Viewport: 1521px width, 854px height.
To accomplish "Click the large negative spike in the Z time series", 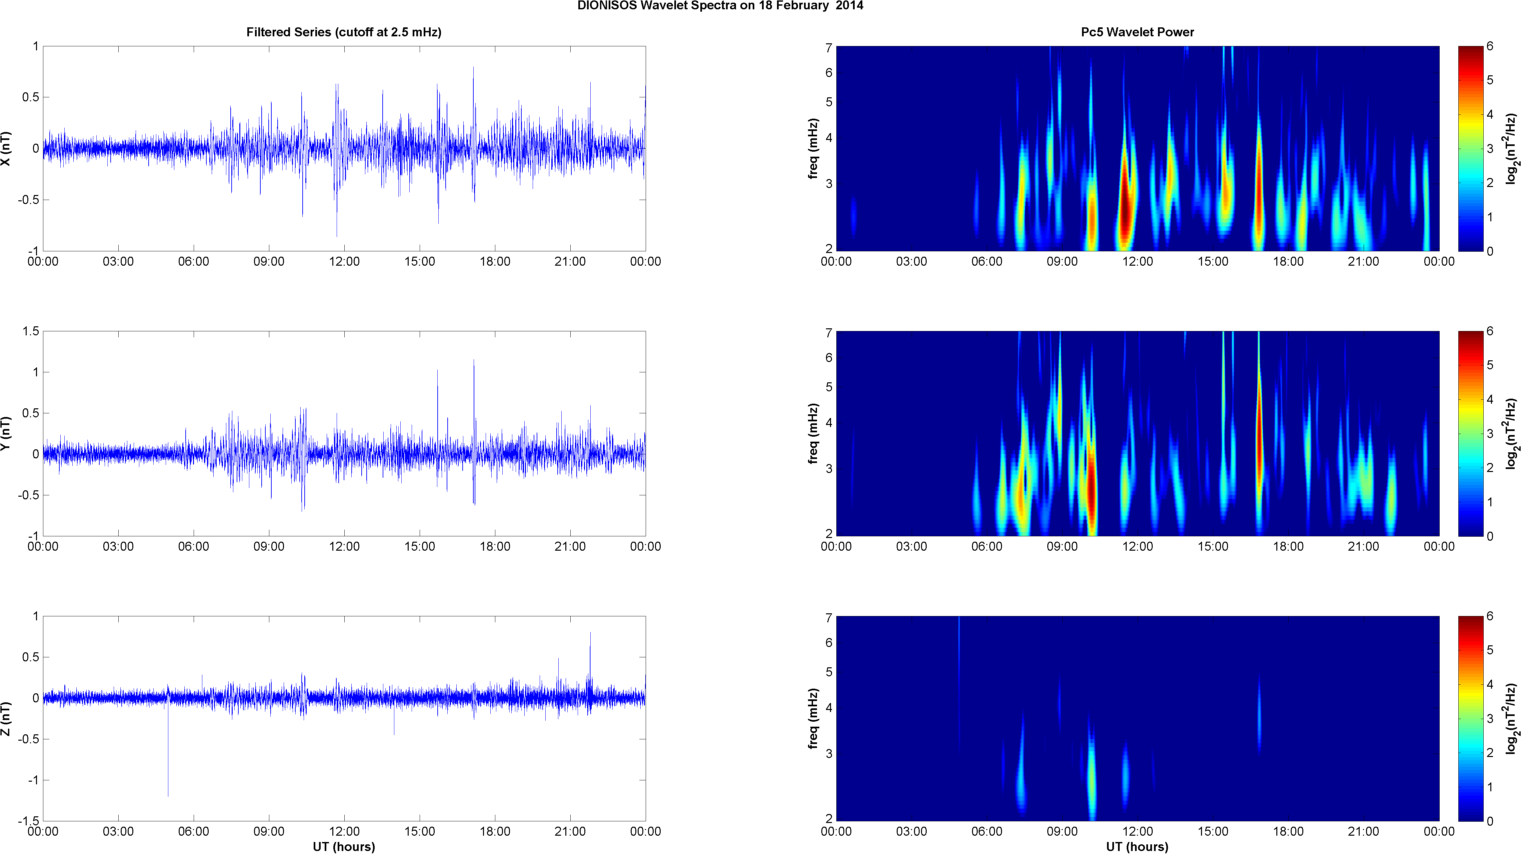I will tap(168, 750).
